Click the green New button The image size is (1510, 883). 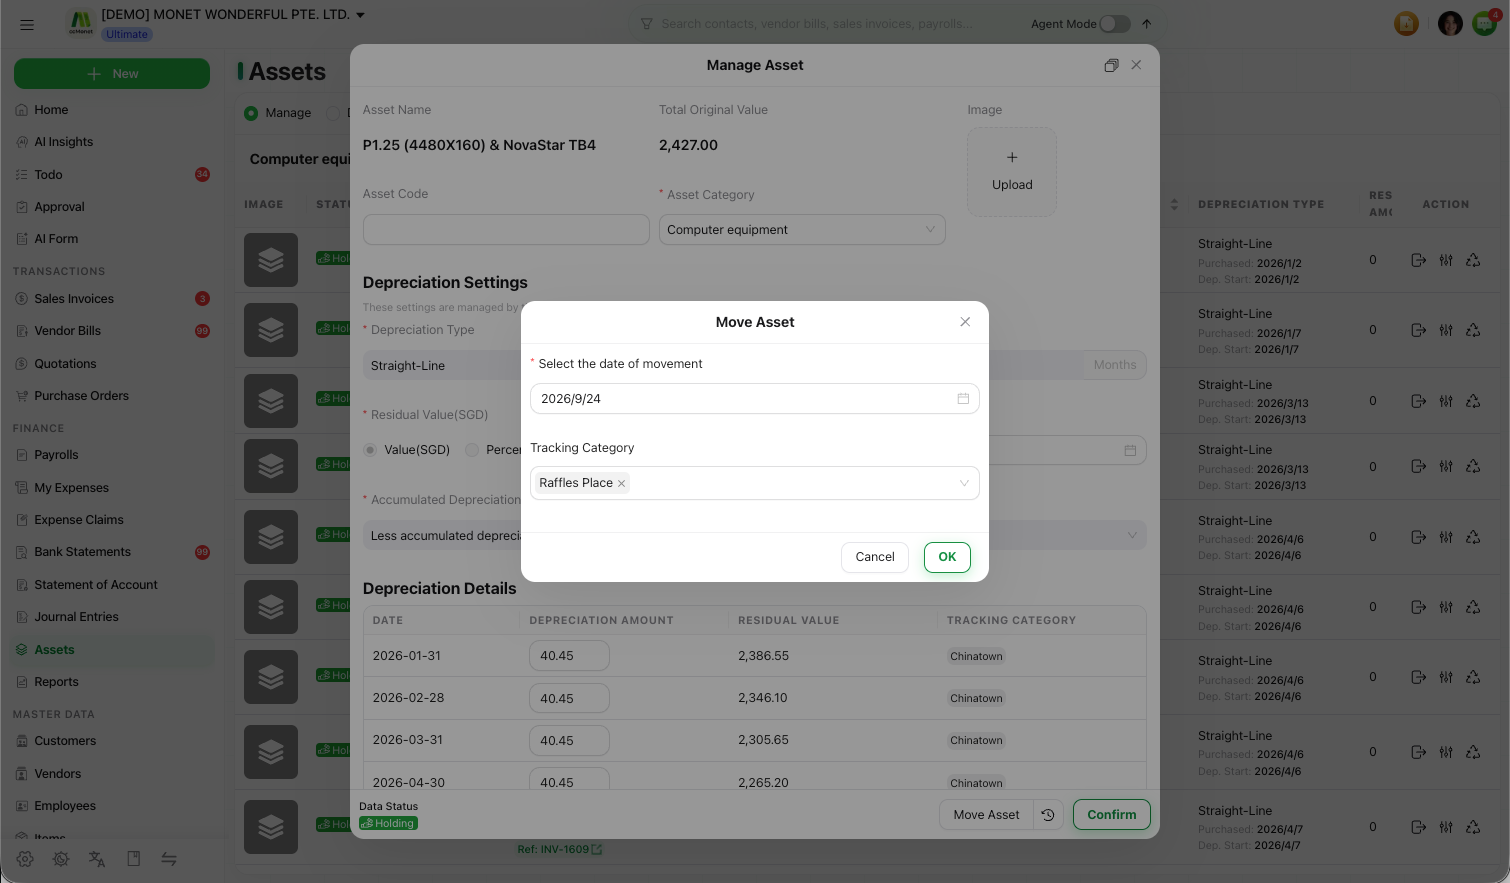112,74
